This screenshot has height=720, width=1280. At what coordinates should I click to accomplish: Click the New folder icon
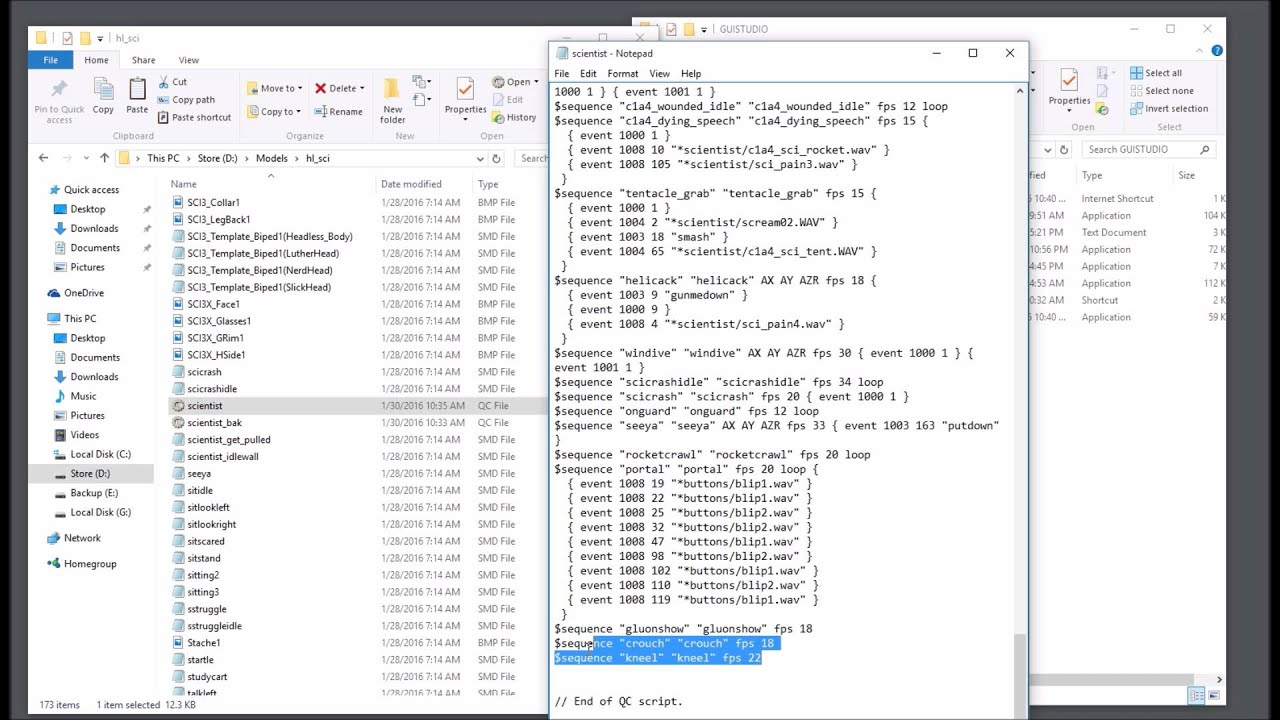point(392,88)
